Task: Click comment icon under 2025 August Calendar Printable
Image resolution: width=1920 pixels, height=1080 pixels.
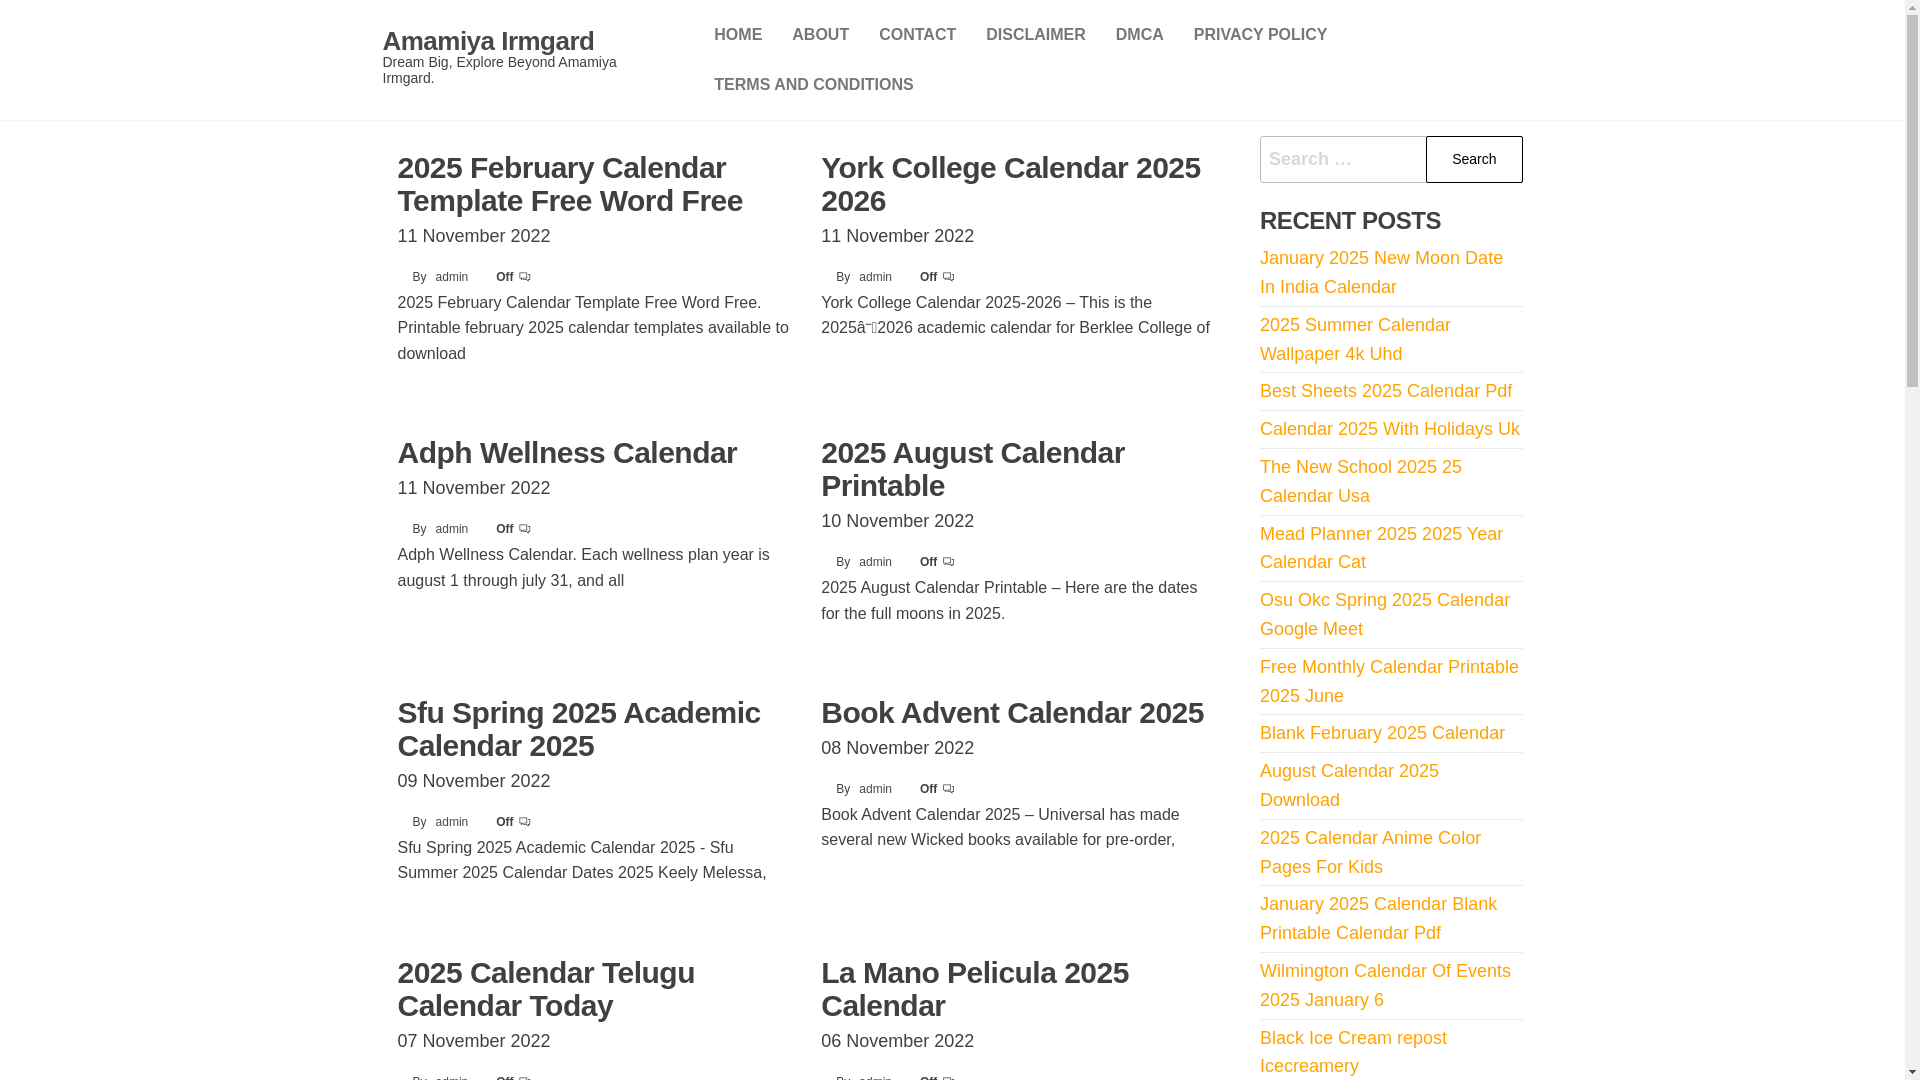Action: (x=949, y=562)
